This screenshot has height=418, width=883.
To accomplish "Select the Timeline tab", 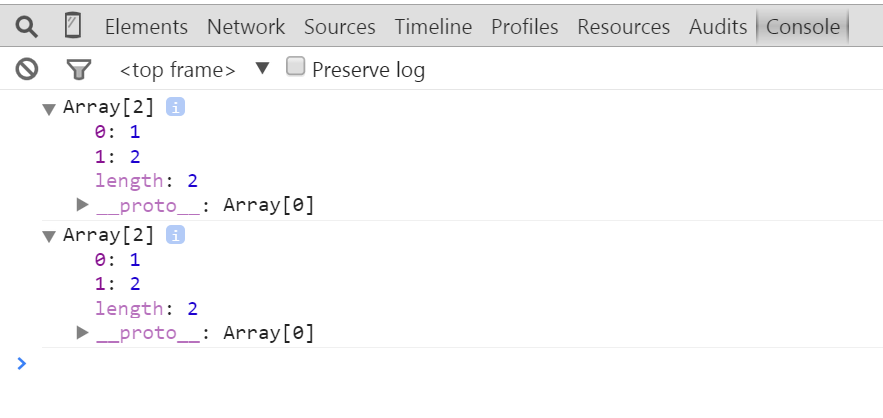I will [x=433, y=27].
